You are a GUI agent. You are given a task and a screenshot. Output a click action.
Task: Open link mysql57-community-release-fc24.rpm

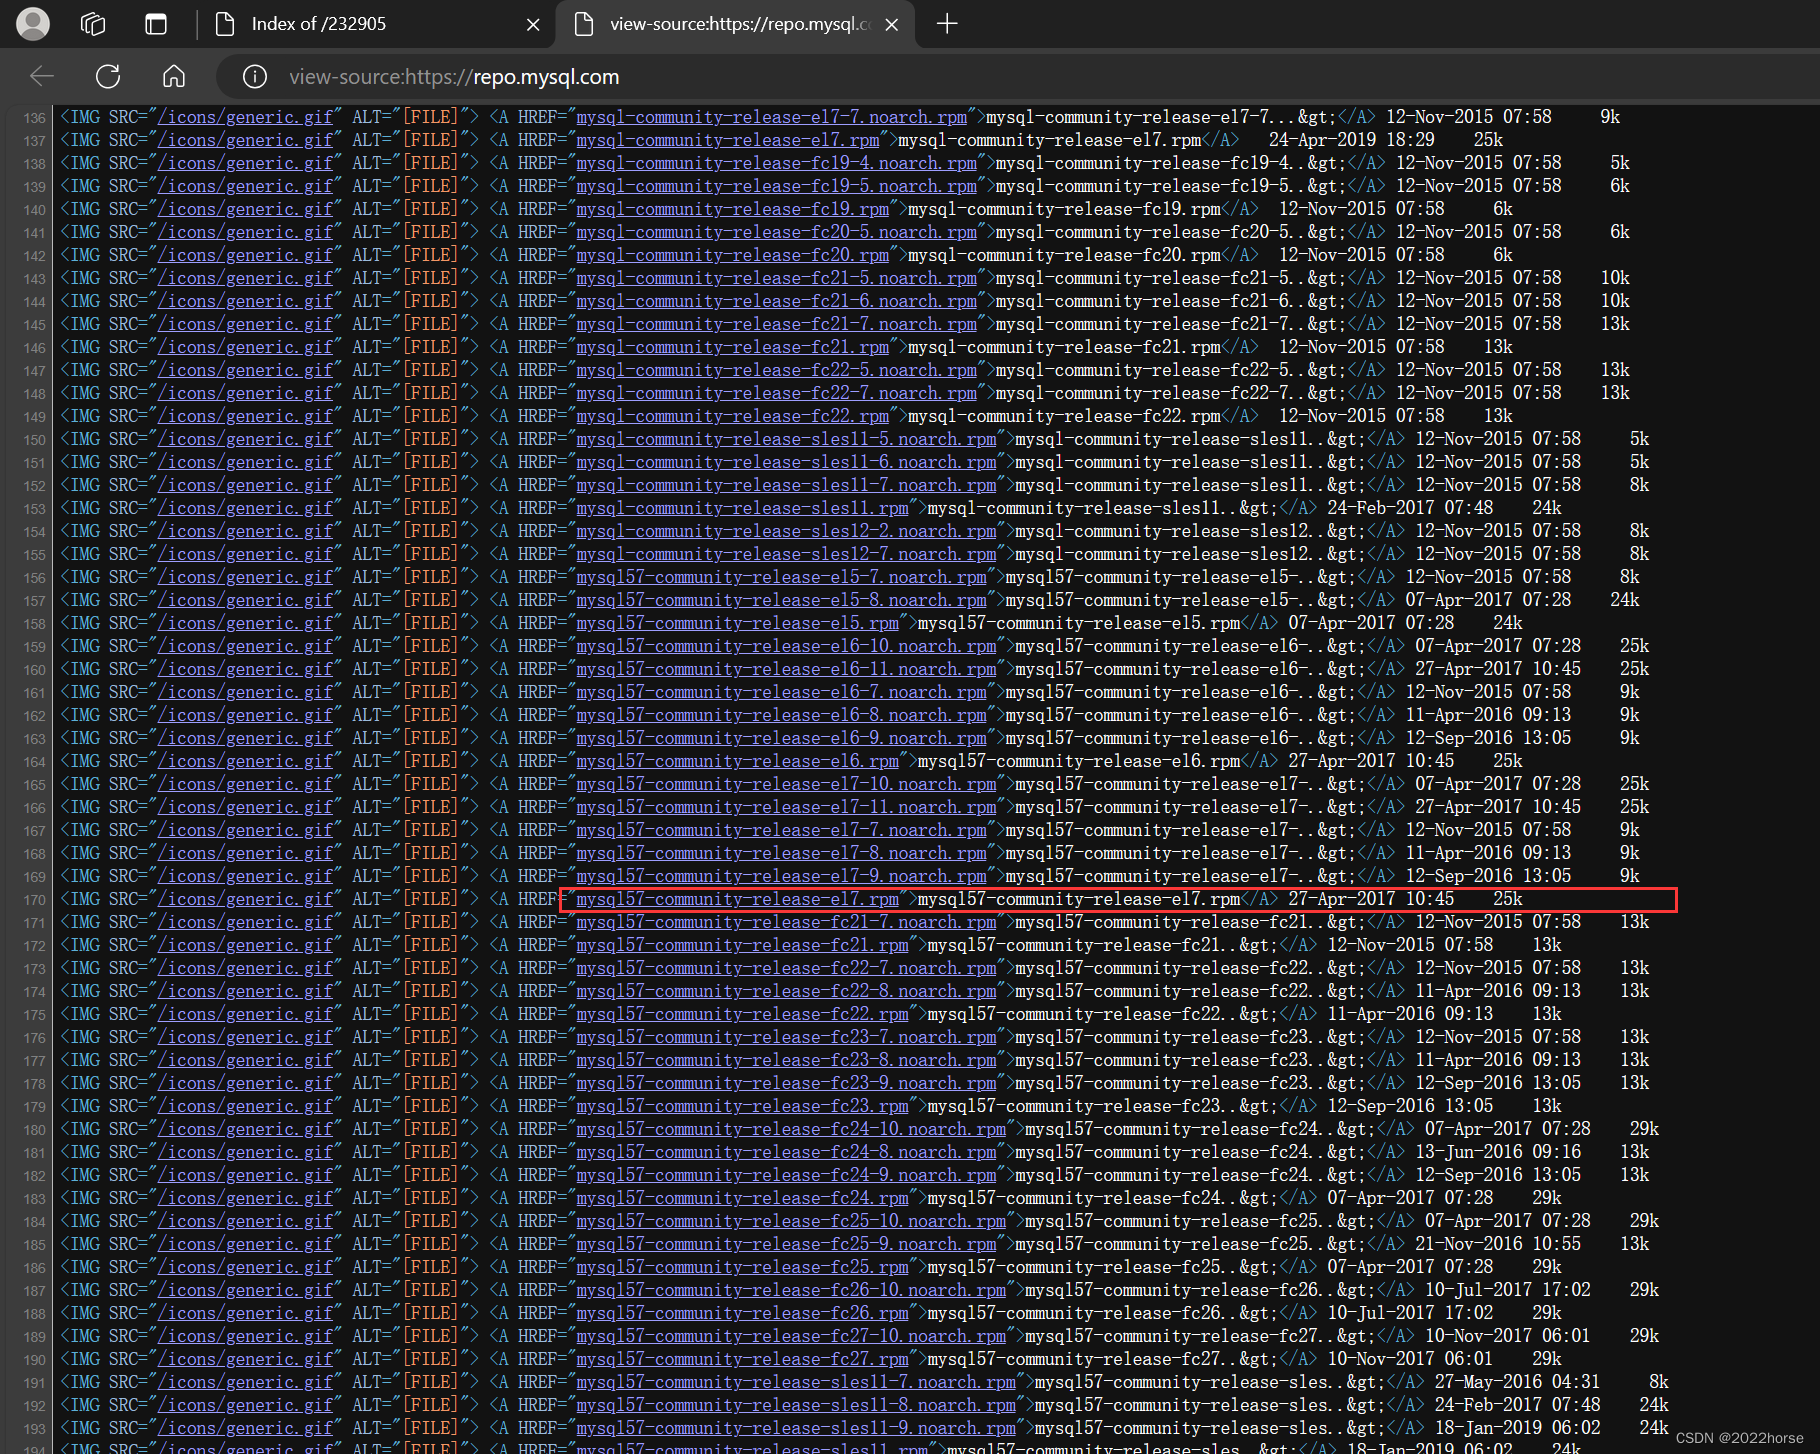click(743, 1198)
